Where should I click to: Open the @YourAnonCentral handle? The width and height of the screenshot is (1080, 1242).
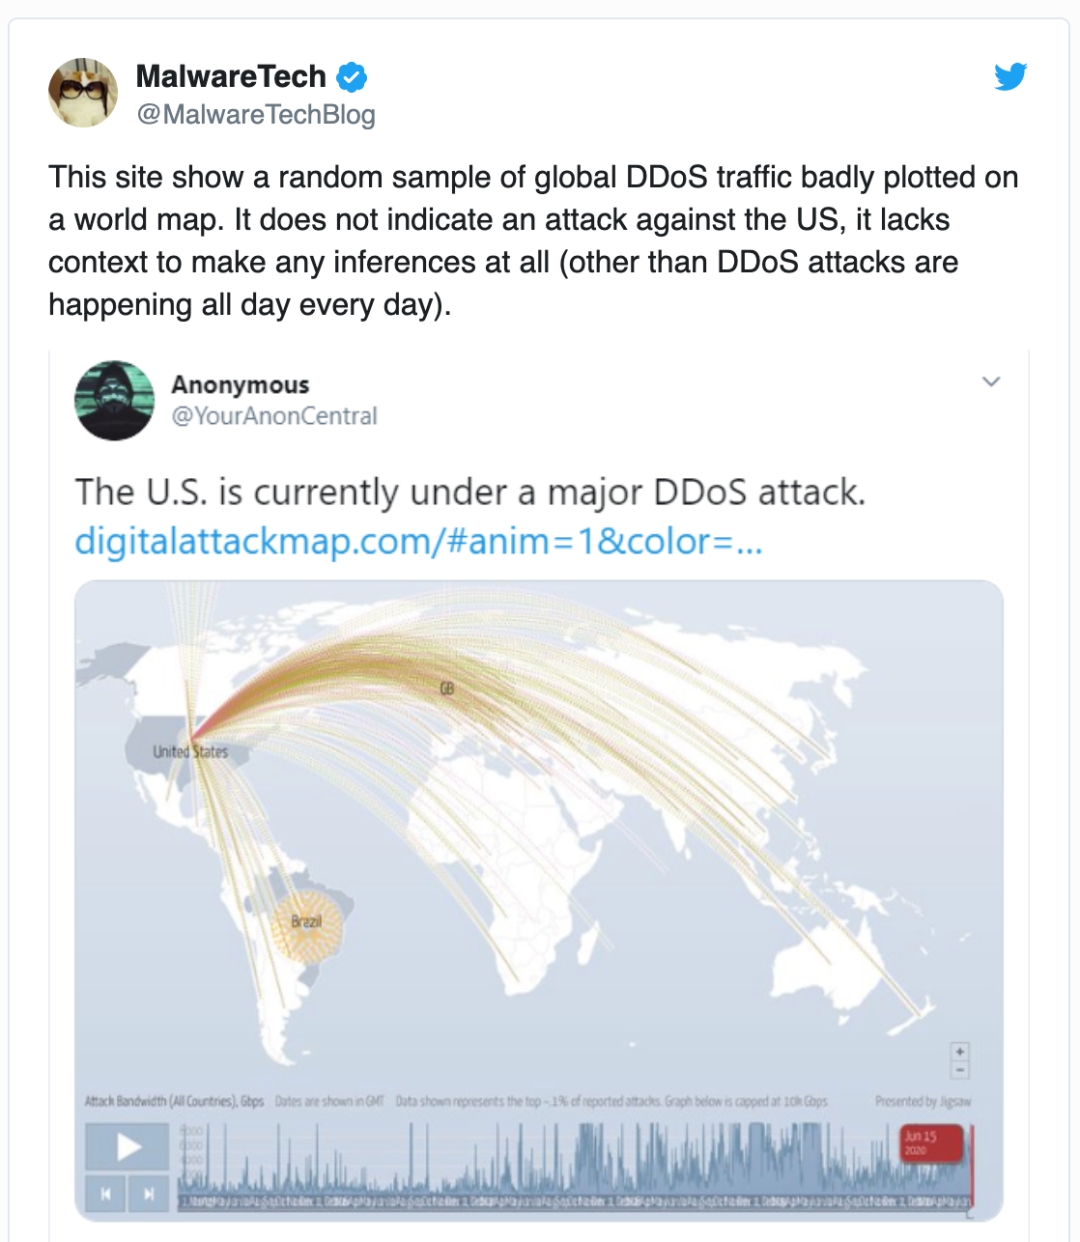[x=275, y=416]
